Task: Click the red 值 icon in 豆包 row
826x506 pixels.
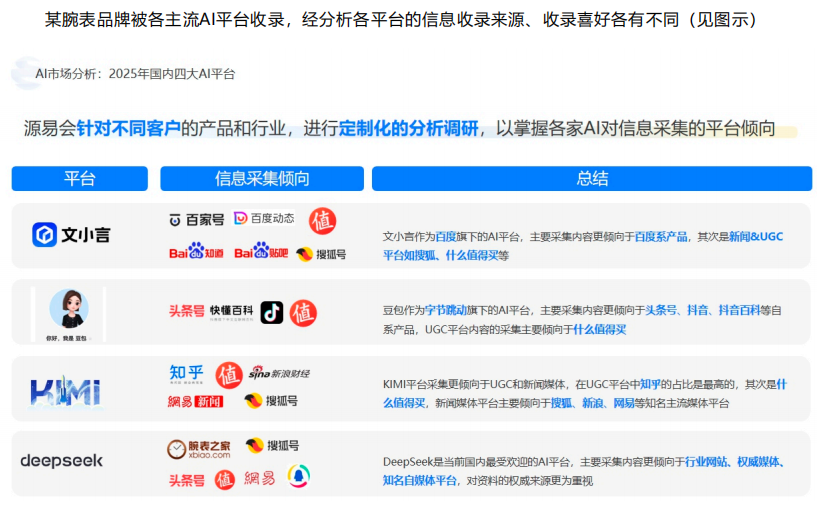Action: [x=303, y=313]
